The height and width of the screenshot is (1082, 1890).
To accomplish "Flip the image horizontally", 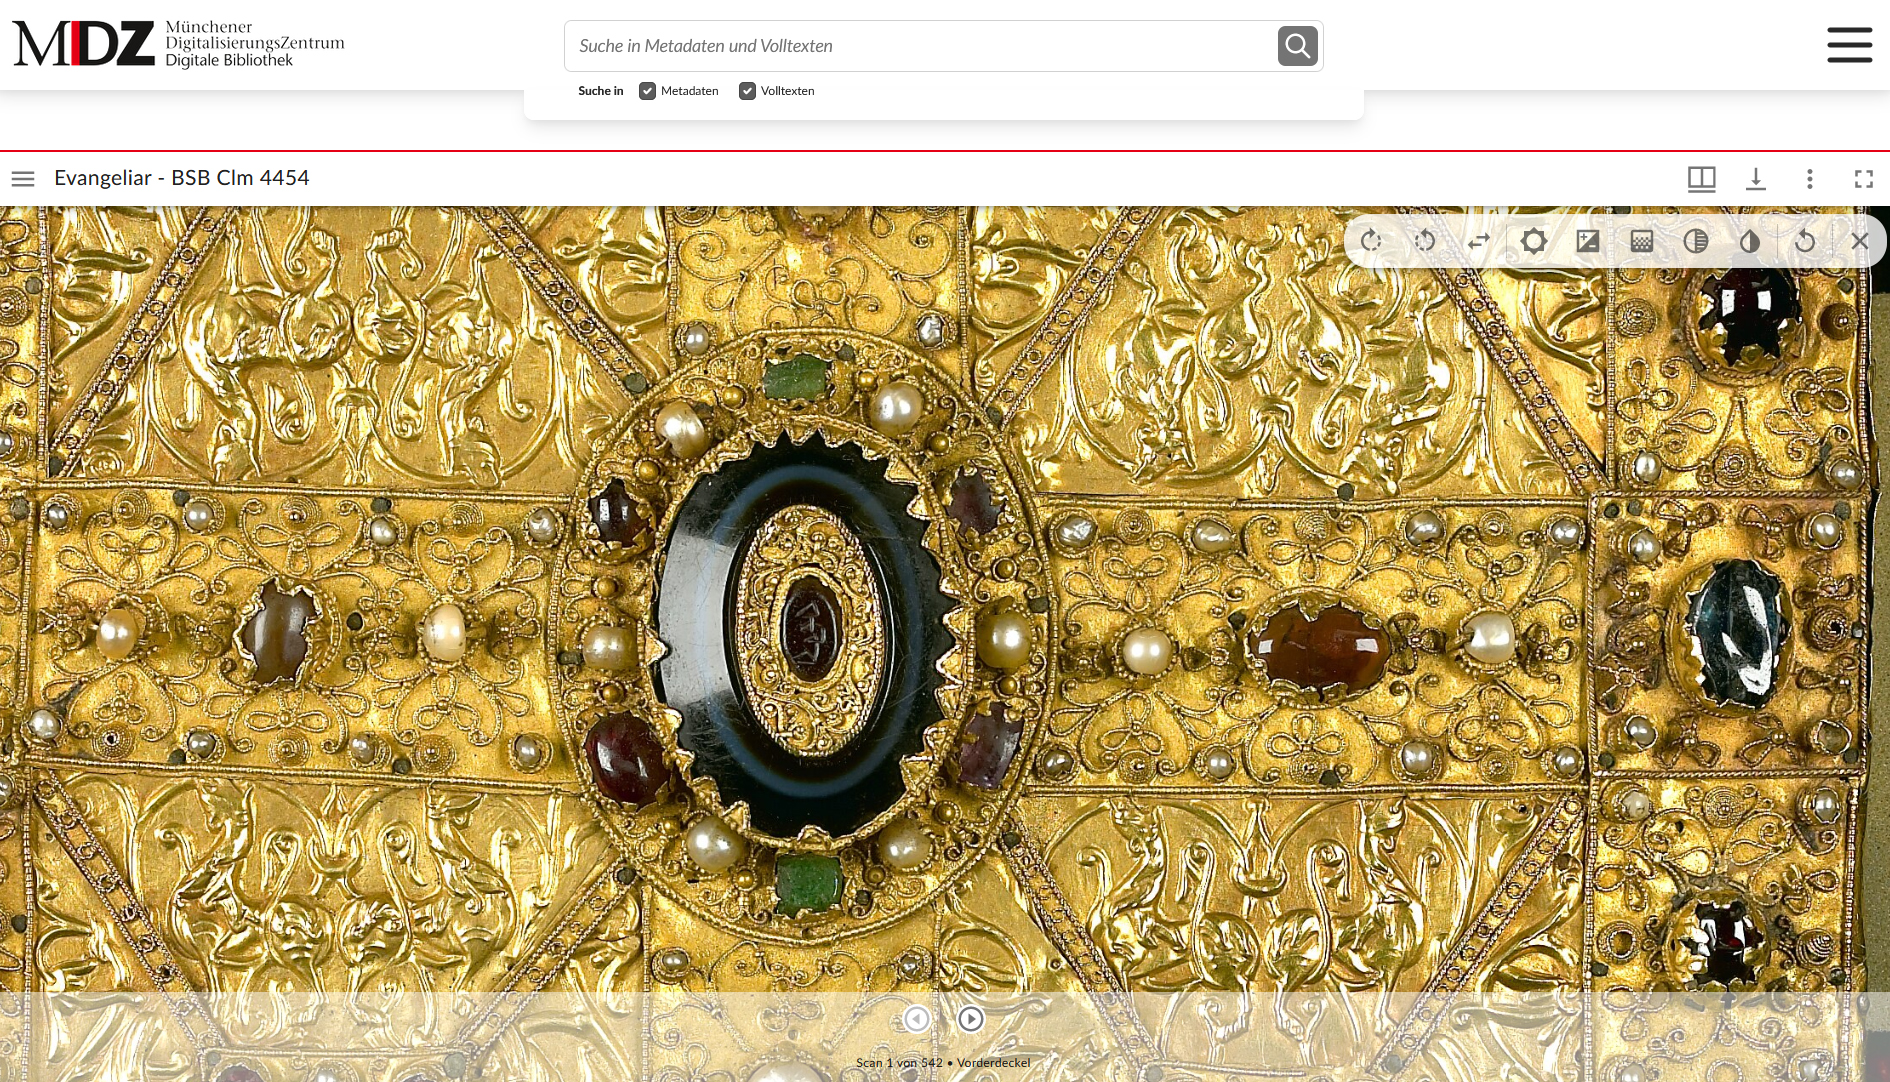I will (1479, 241).
